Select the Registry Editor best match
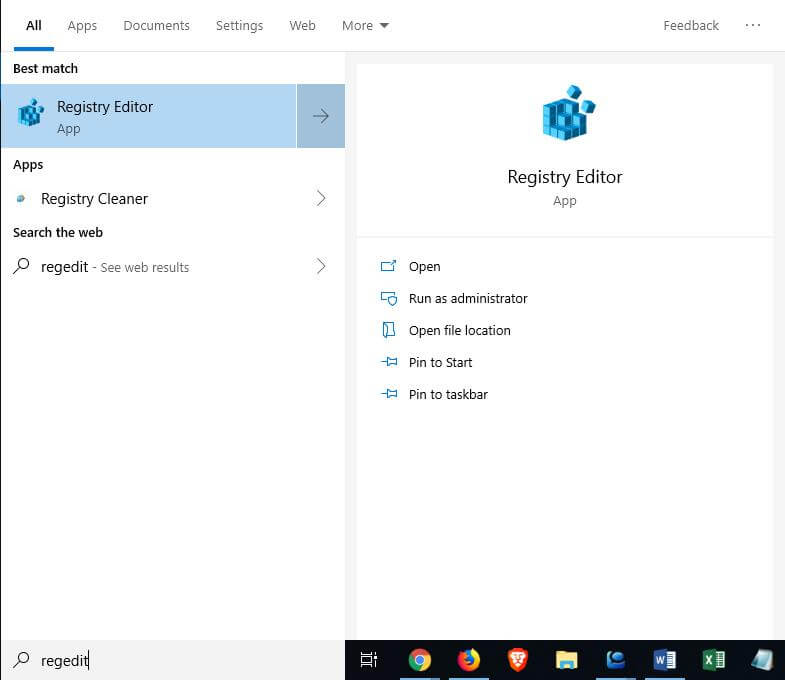Image resolution: width=785 pixels, height=680 pixels. (149, 116)
